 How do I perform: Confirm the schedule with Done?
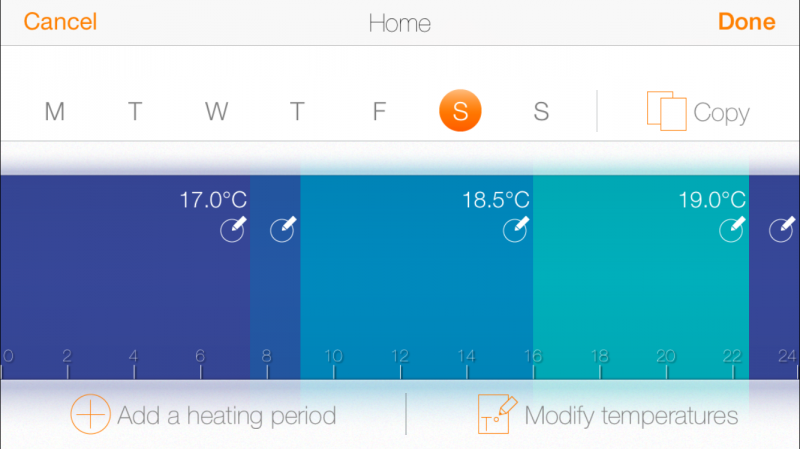746,22
